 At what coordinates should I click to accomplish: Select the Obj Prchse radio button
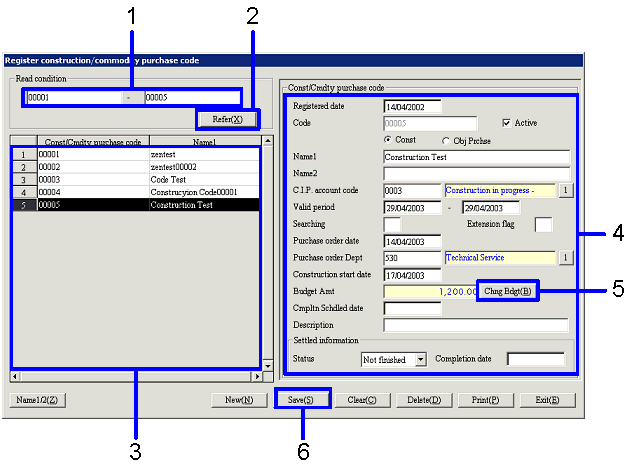445,140
